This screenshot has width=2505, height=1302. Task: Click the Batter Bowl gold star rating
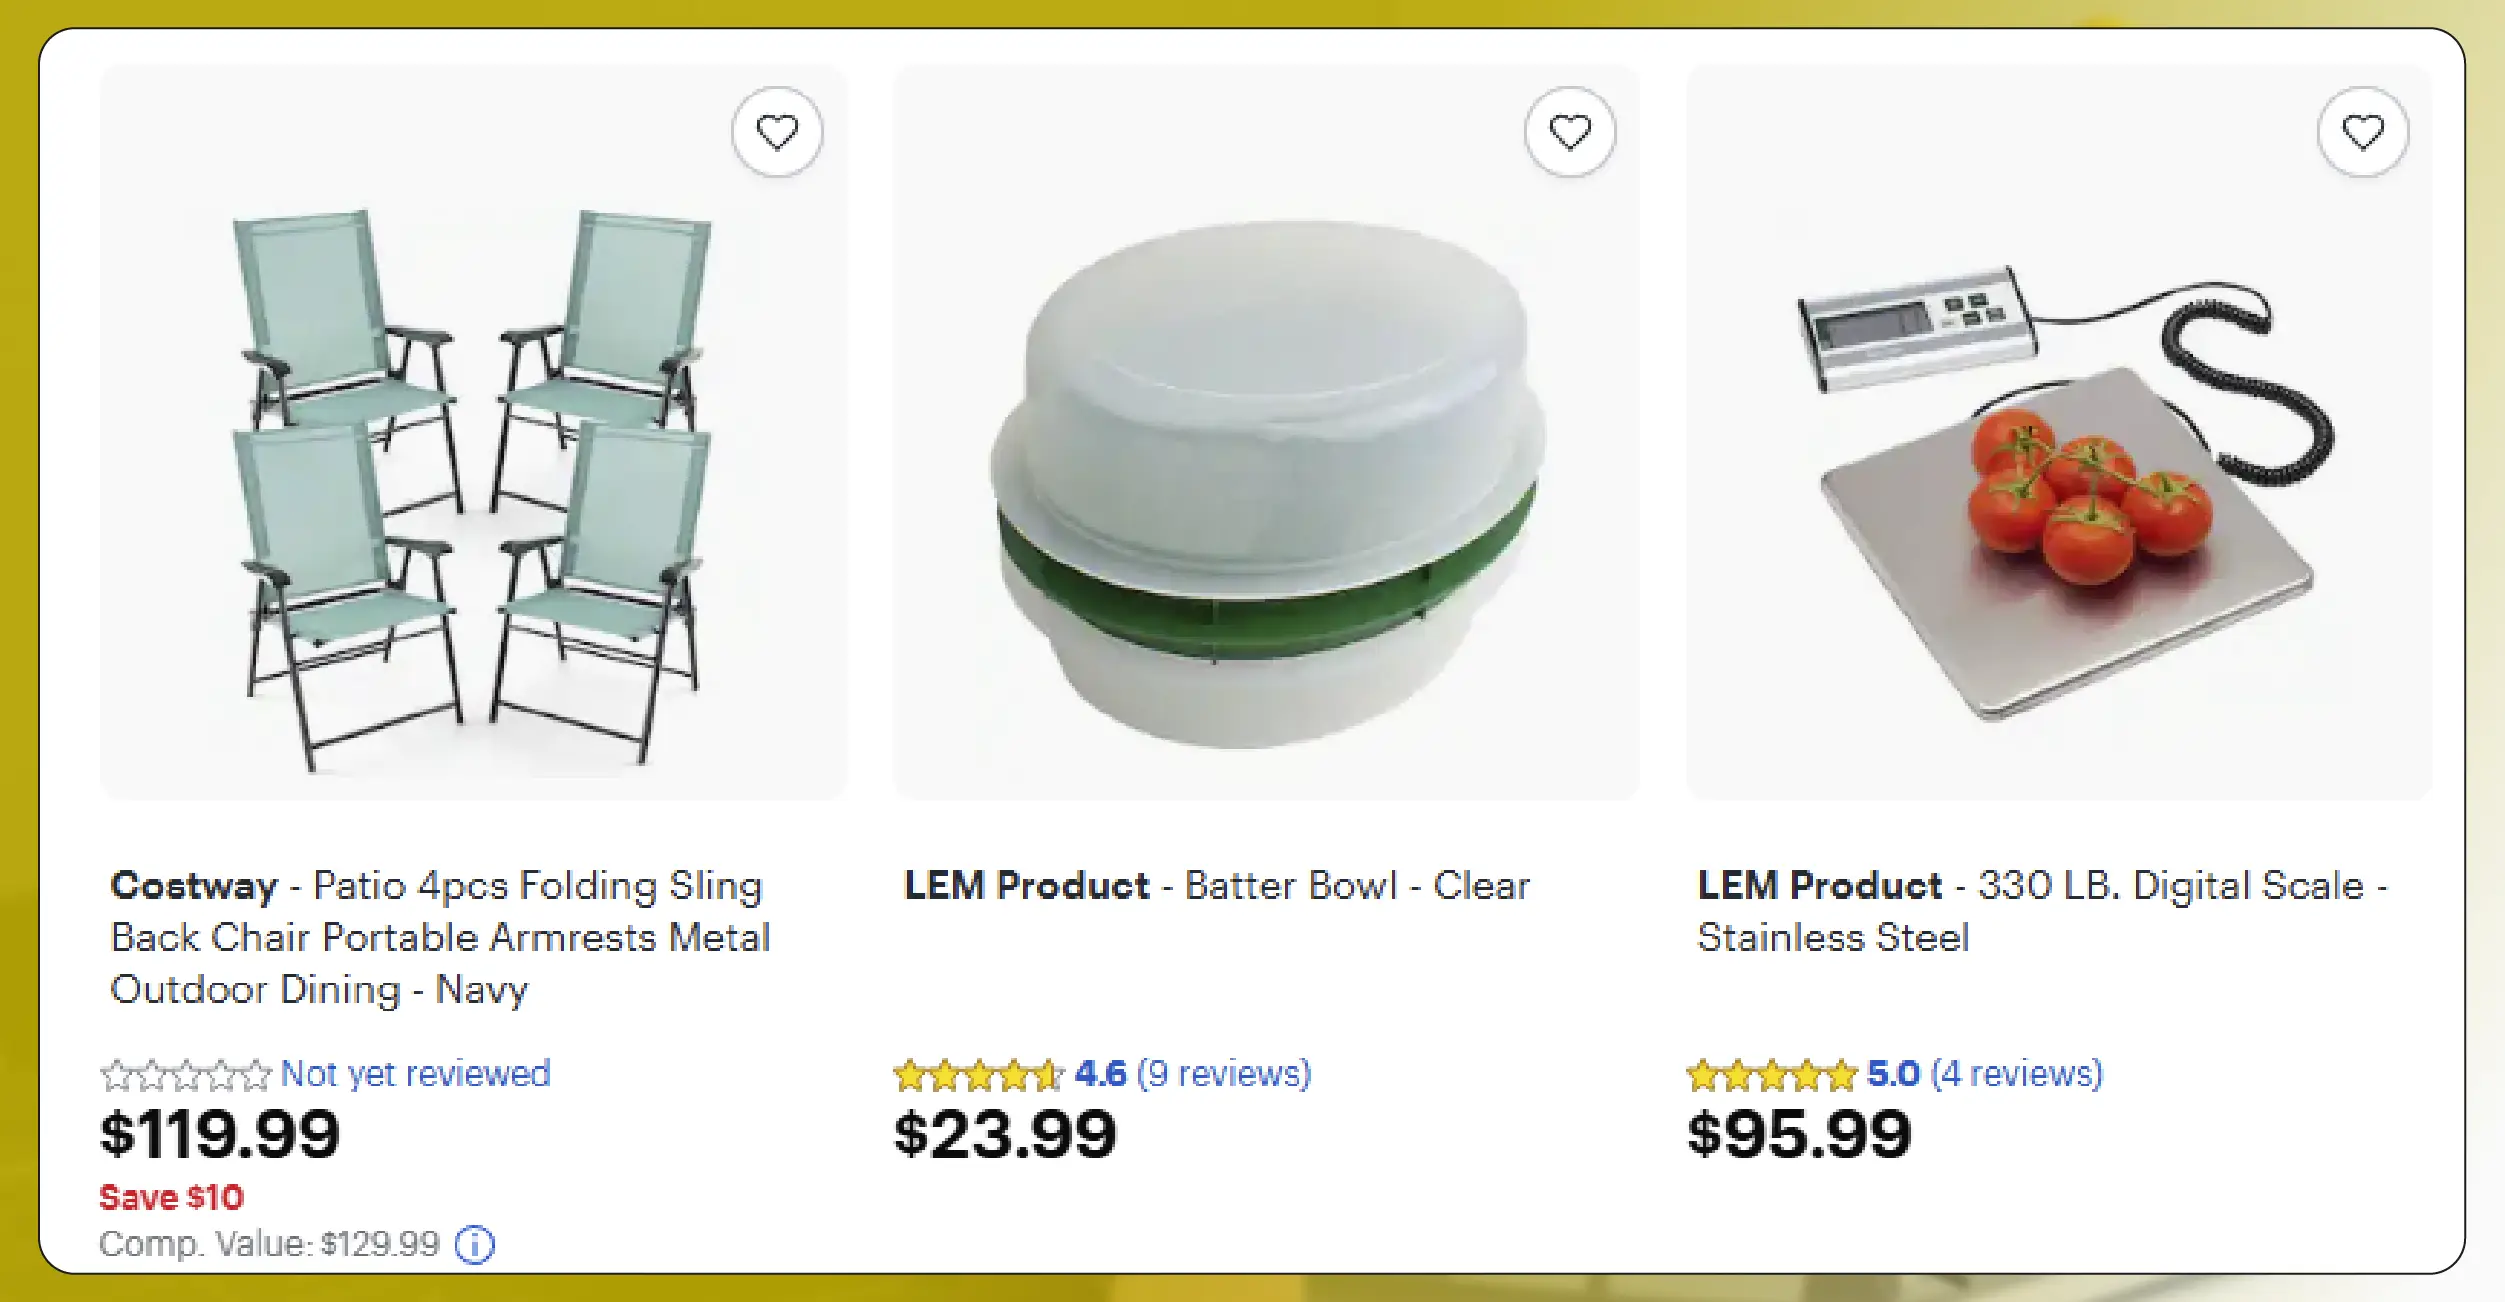pyautogui.click(x=978, y=1076)
